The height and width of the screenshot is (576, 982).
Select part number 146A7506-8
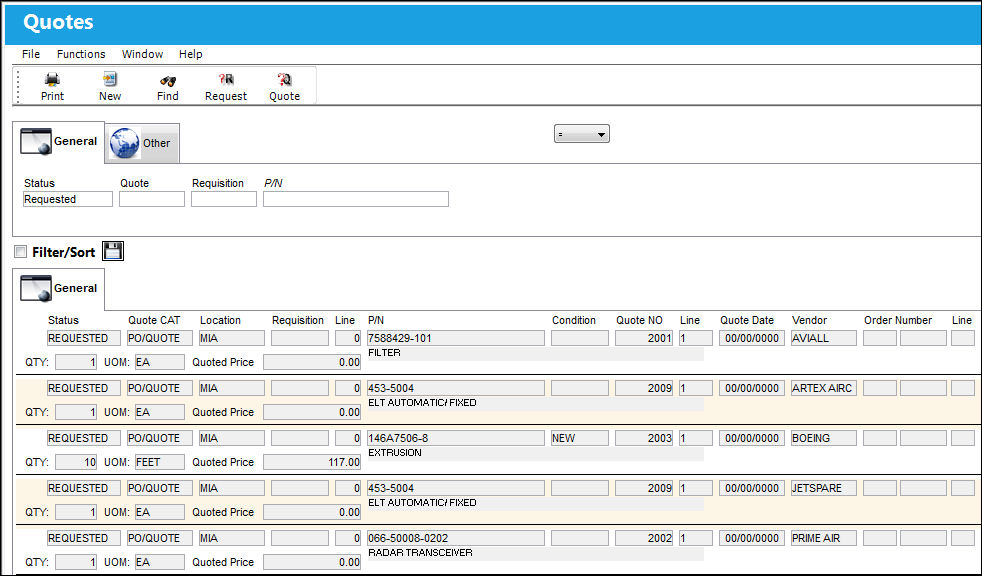(456, 438)
